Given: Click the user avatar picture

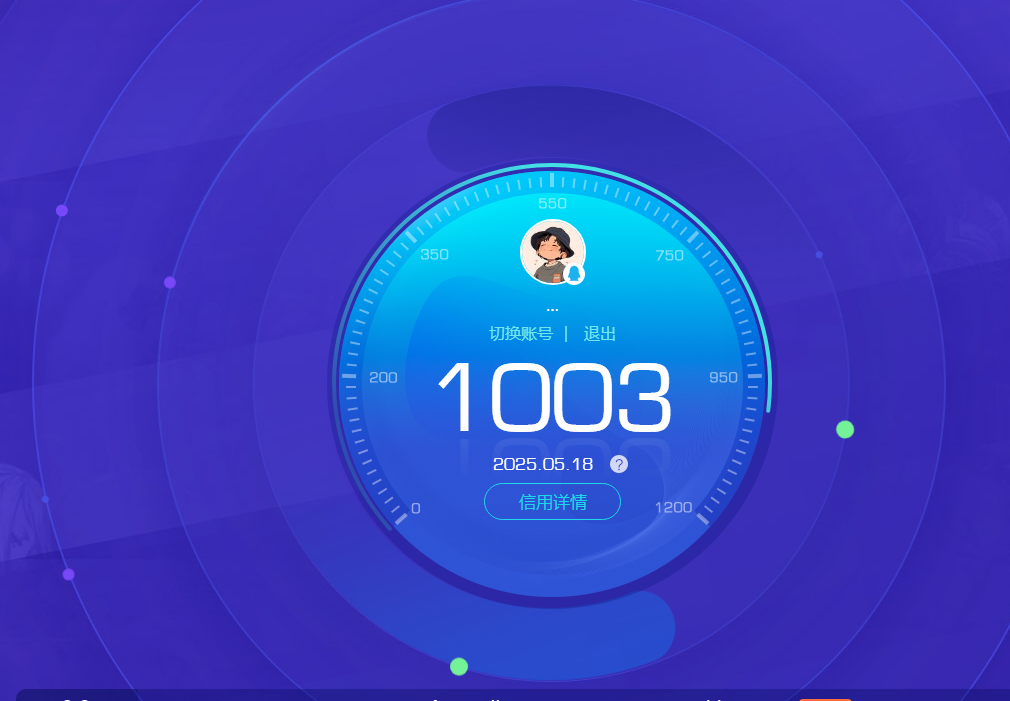Looking at the screenshot, I should (553, 252).
